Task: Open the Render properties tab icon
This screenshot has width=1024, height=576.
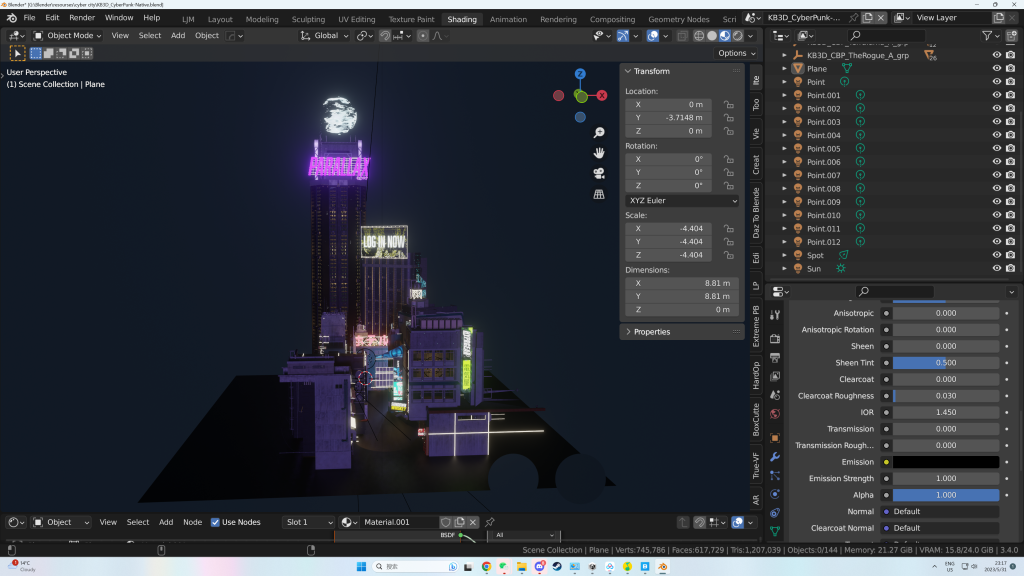Action: (775, 339)
